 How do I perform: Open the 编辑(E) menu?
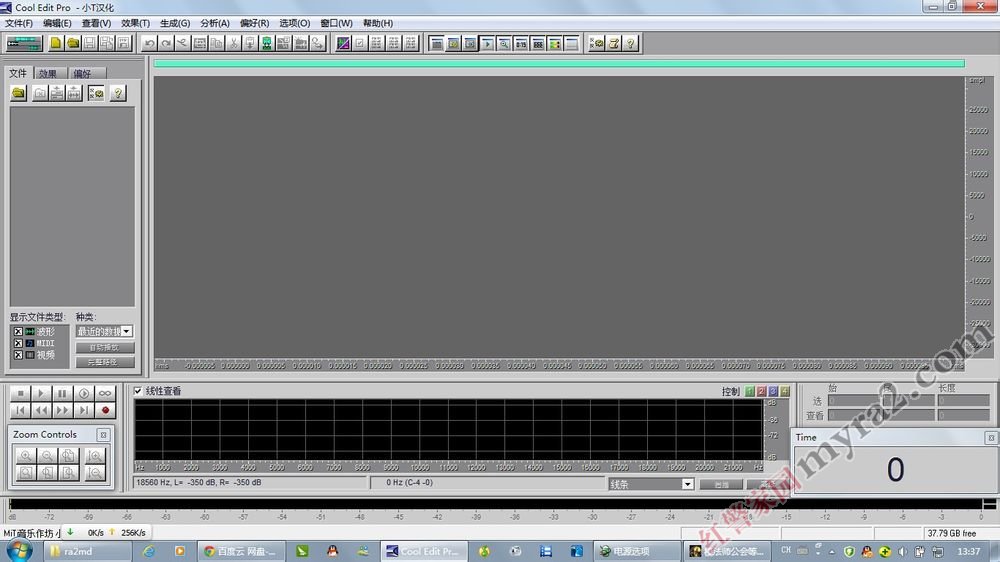pos(57,23)
